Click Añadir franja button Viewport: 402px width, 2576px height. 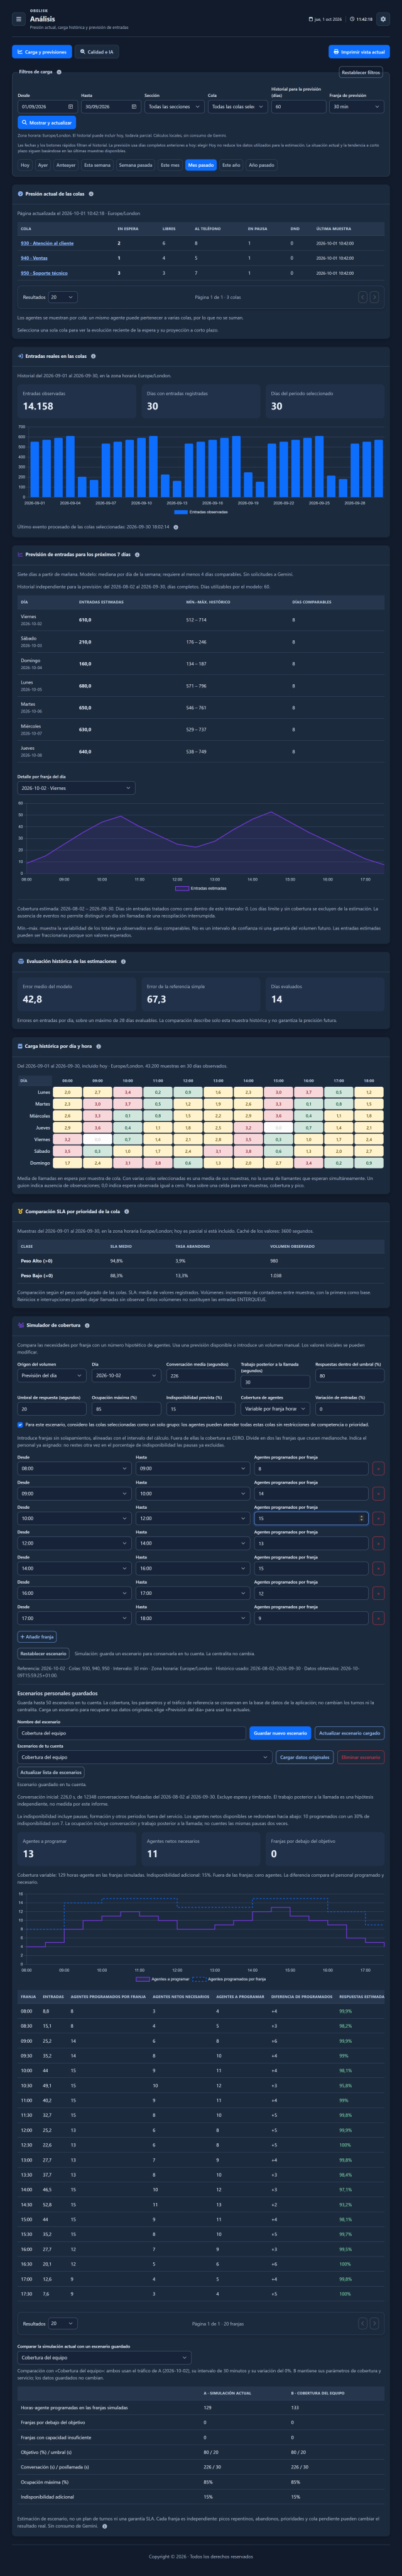coord(37,1637)
